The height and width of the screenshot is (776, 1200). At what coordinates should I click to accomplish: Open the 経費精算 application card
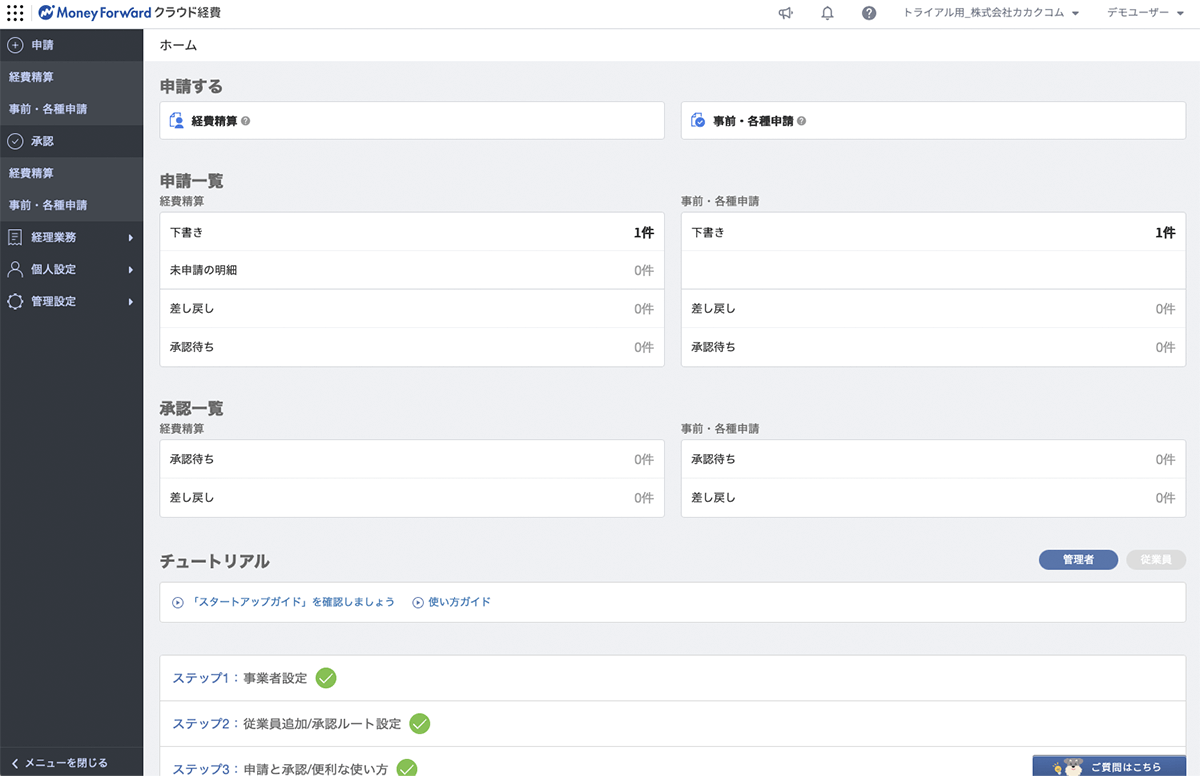(x=412, y=121)
